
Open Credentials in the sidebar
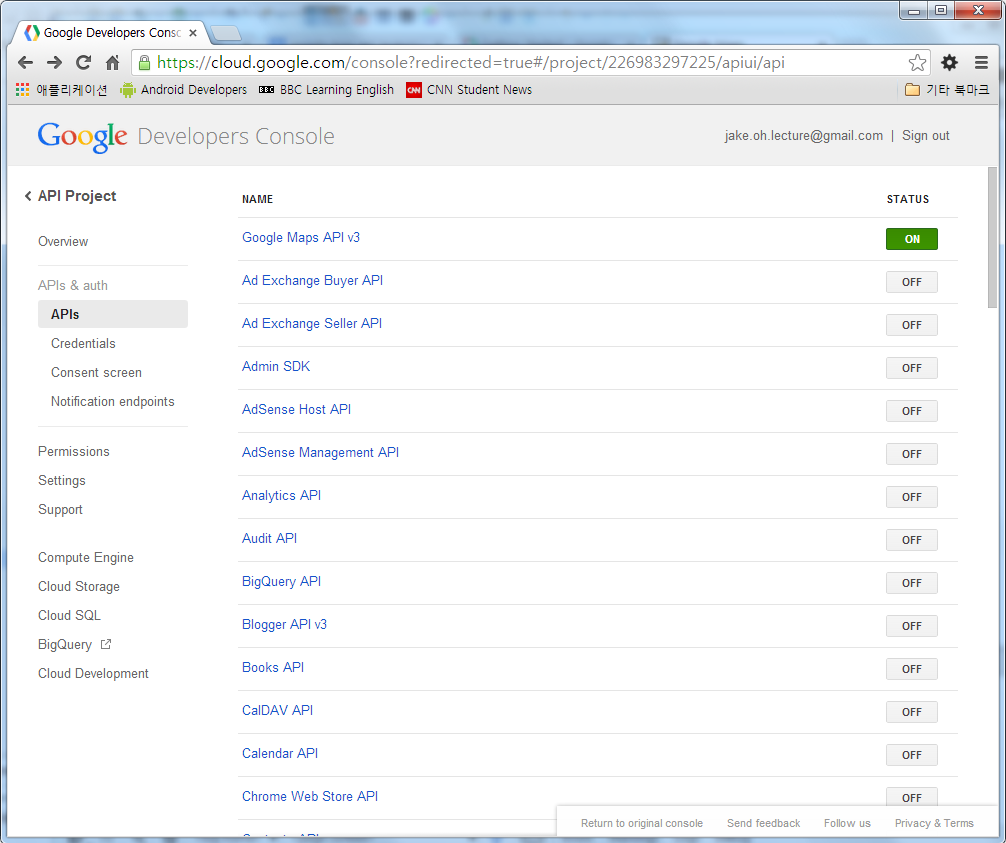click(x=83, y=343)
